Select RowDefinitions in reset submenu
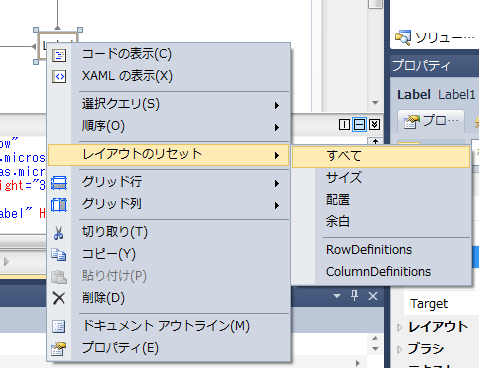This screenshot has height=368, width=479. 381,250
